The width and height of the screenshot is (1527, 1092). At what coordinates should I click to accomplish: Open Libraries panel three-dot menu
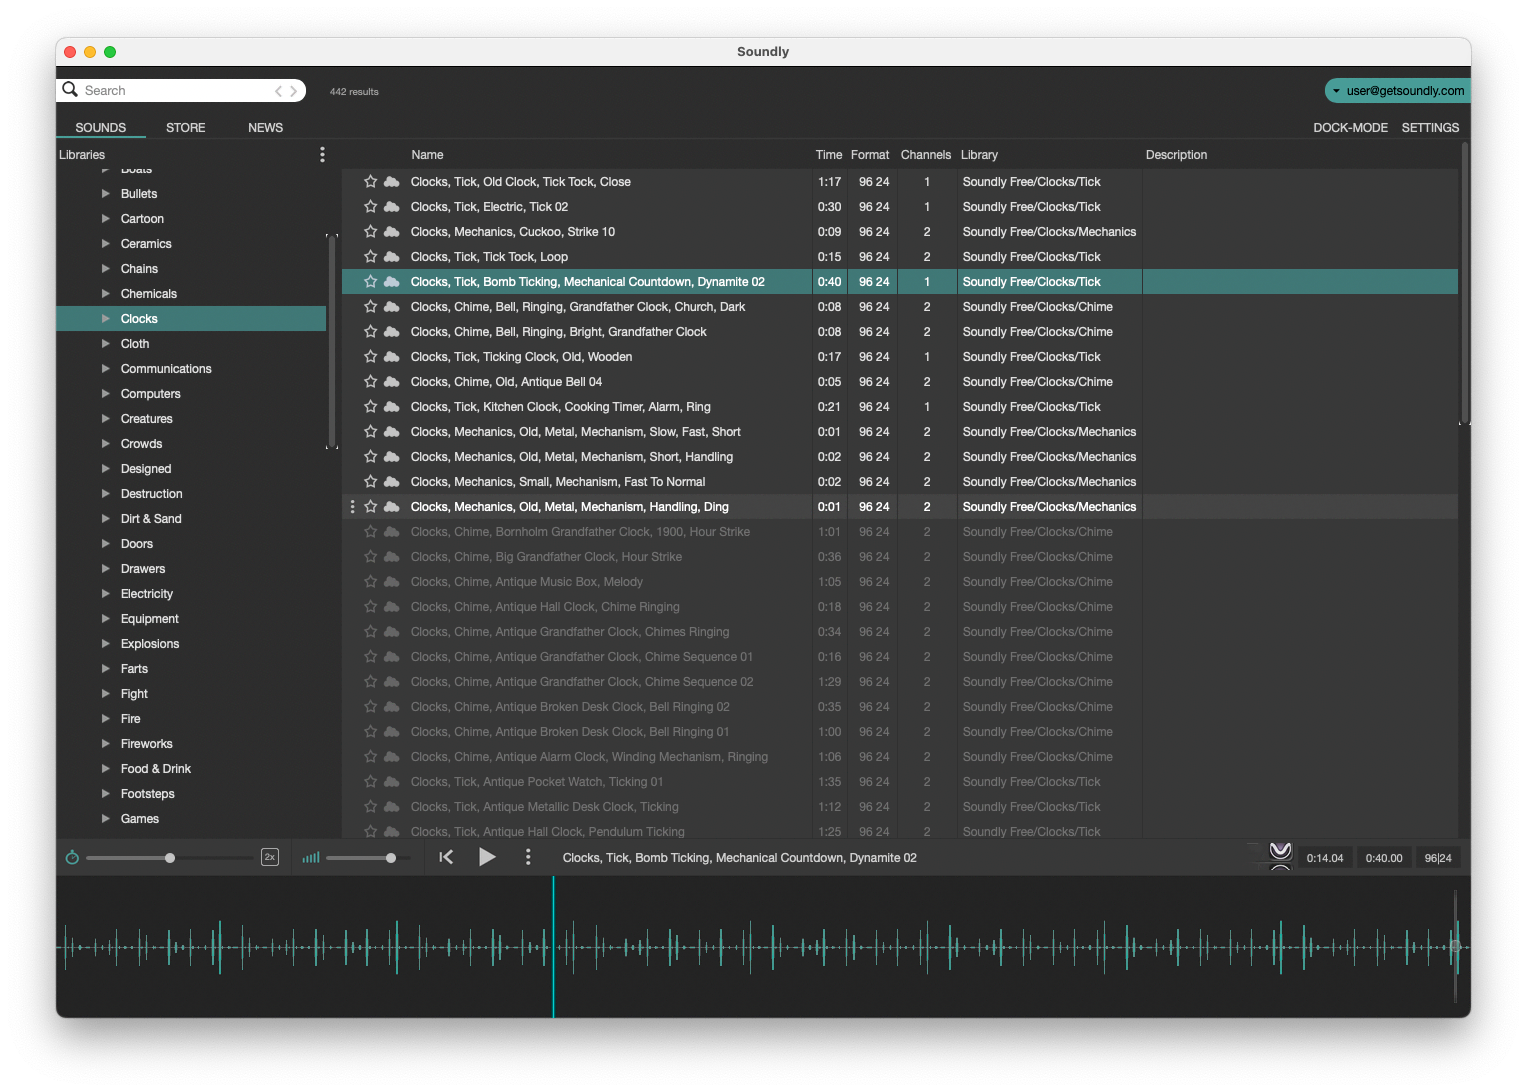coord(322,155)
